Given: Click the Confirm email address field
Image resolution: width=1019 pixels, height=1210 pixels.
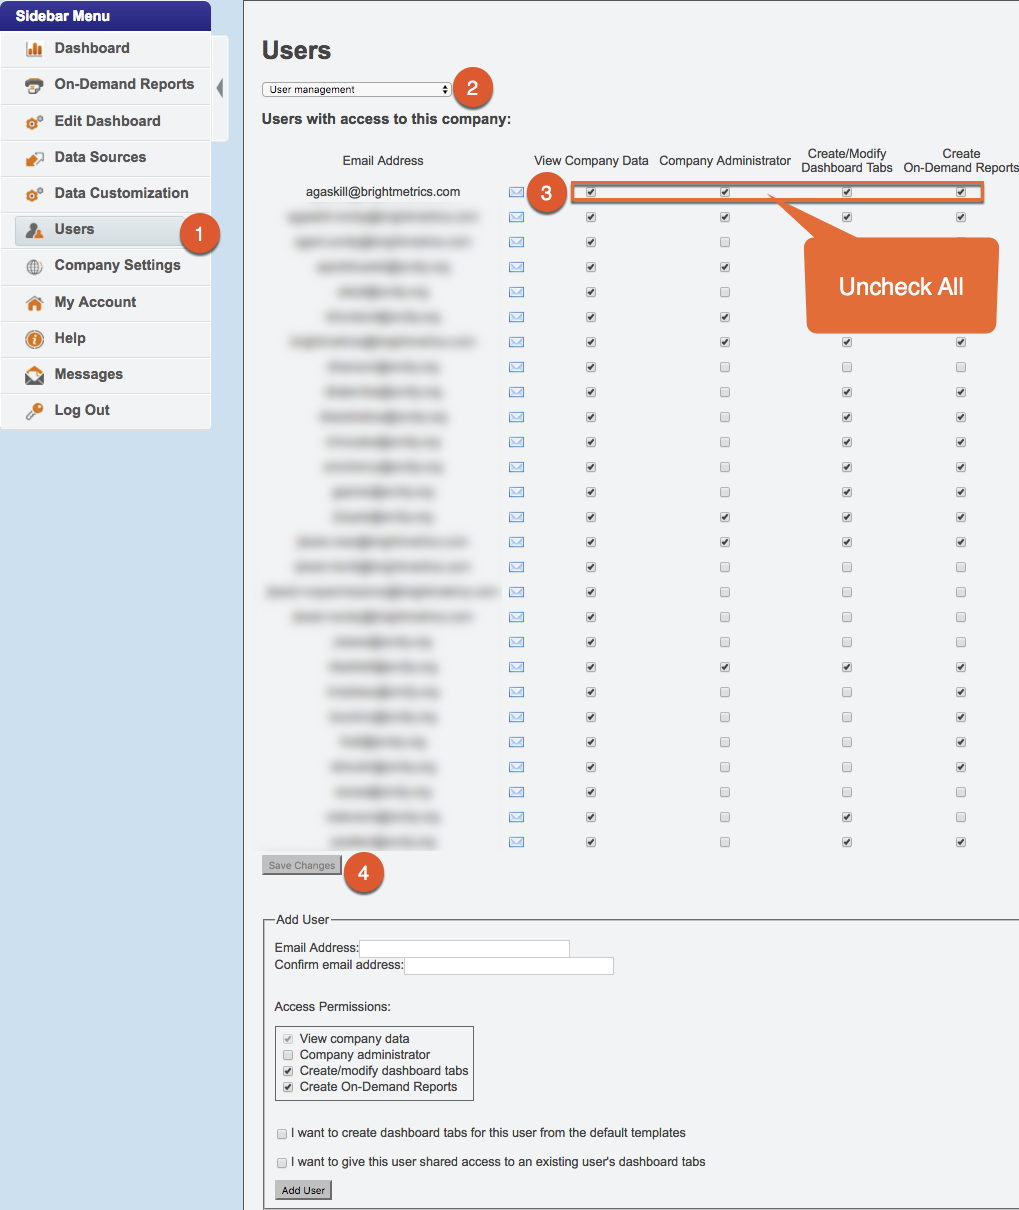Looking at the screenshot, I should click(508, 966).
